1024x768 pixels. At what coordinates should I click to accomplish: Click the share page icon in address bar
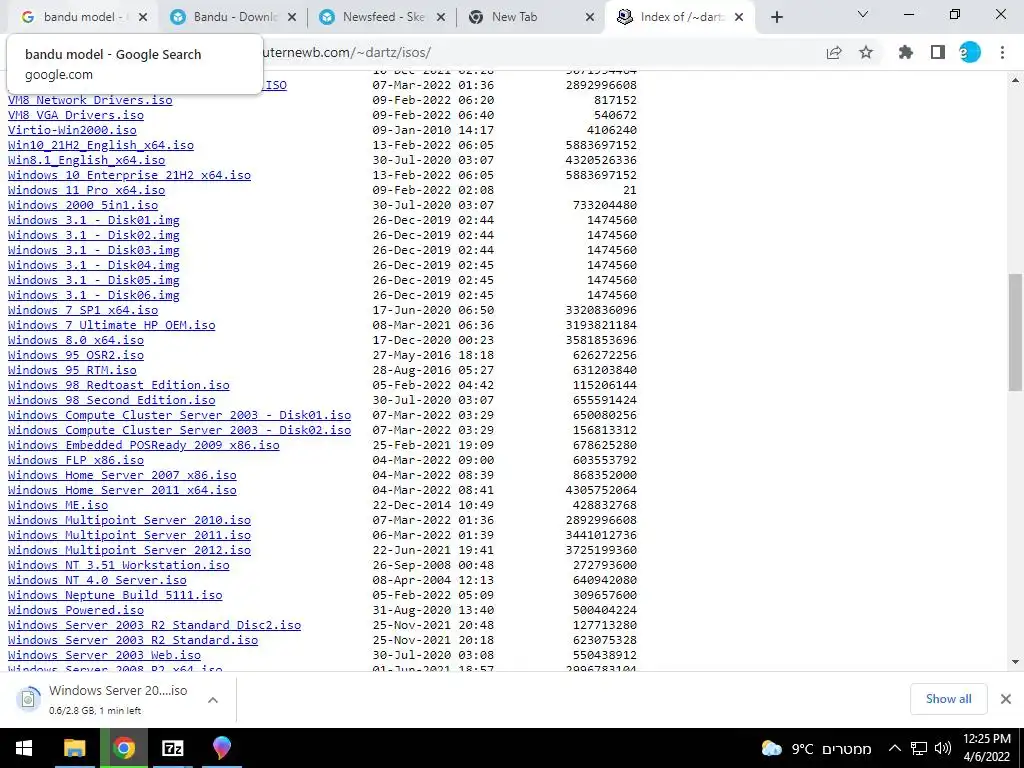click(834, 53)
